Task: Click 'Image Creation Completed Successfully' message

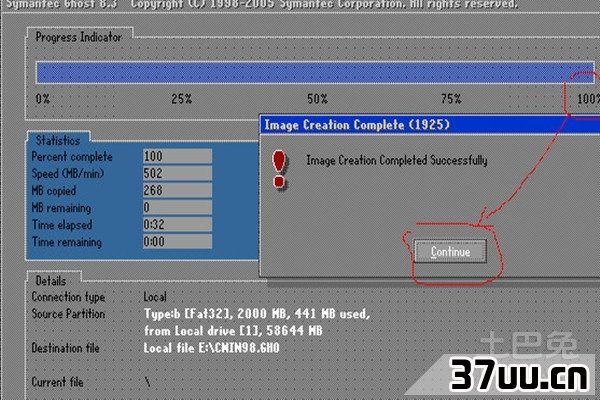Action: (x=397, y=160)
